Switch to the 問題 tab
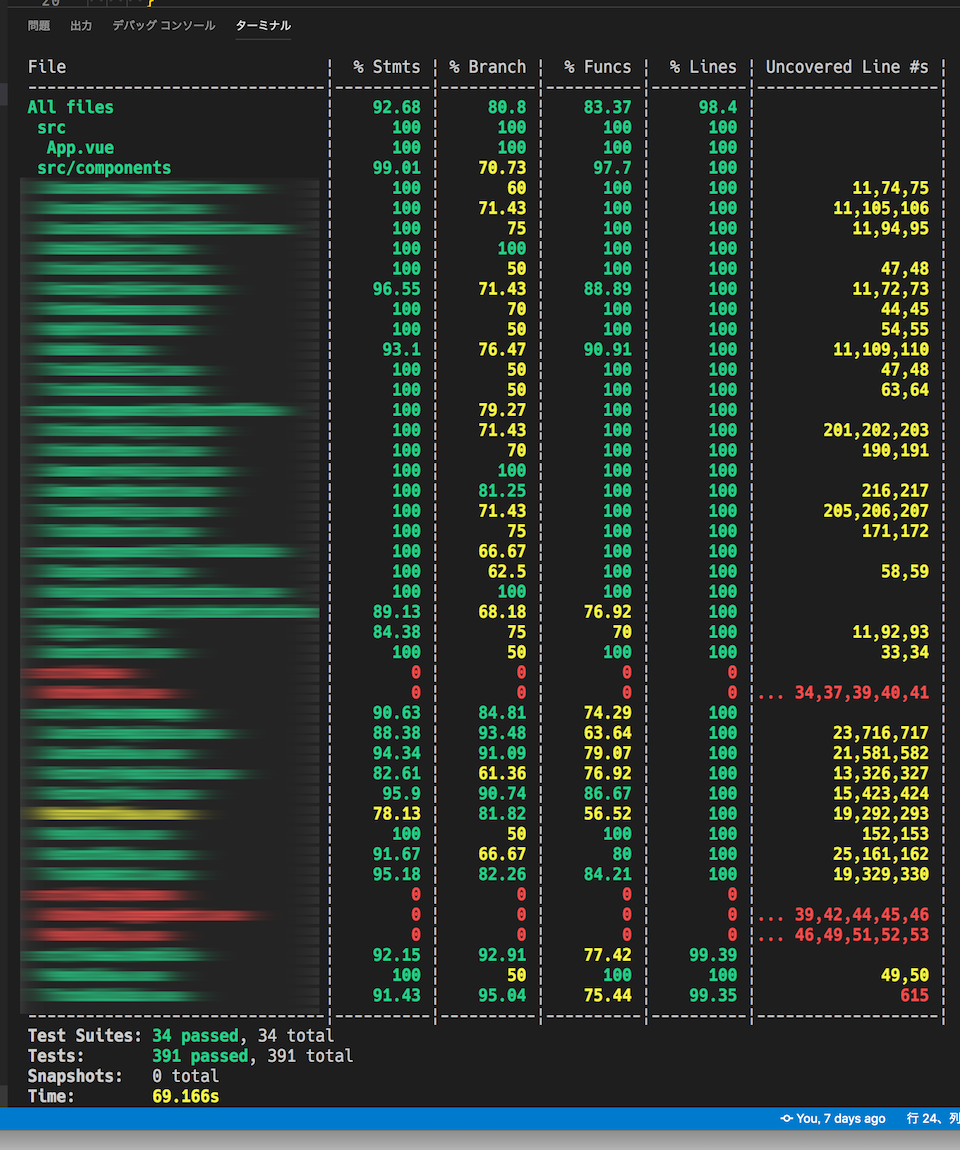This screenshot has height=1150, width=960. point(39,26)
